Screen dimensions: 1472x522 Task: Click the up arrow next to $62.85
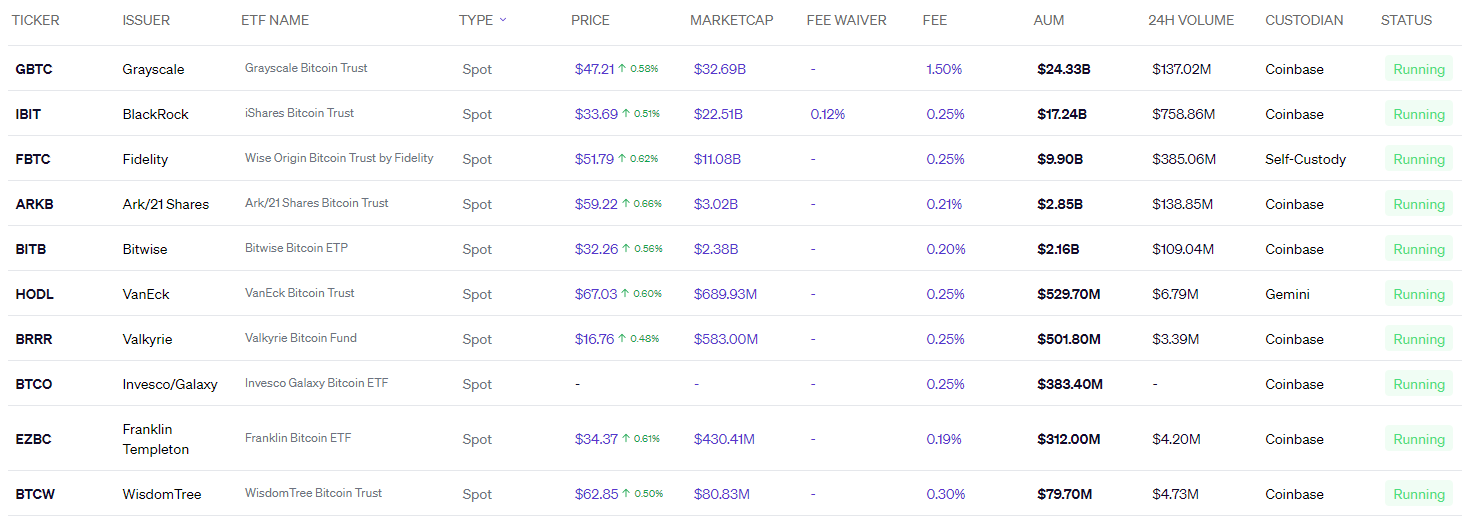pyautogui.click(x=626, y=494)
